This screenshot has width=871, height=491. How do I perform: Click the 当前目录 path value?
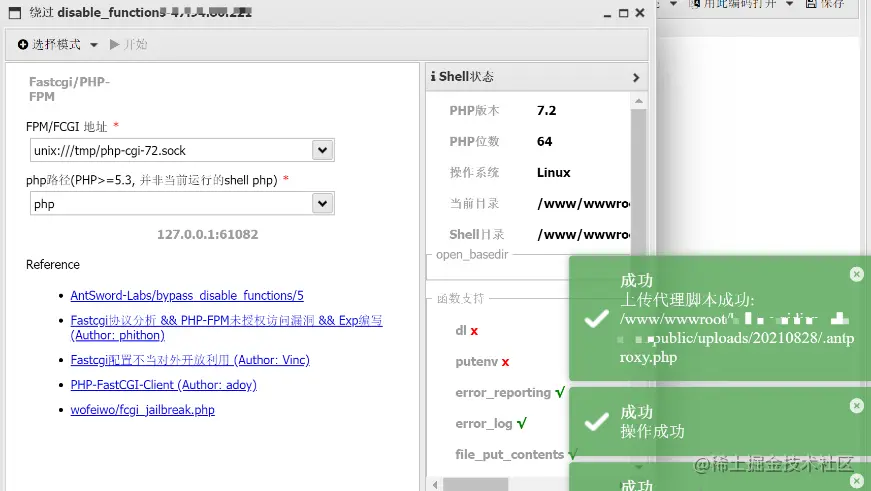(x=583, y=204)
